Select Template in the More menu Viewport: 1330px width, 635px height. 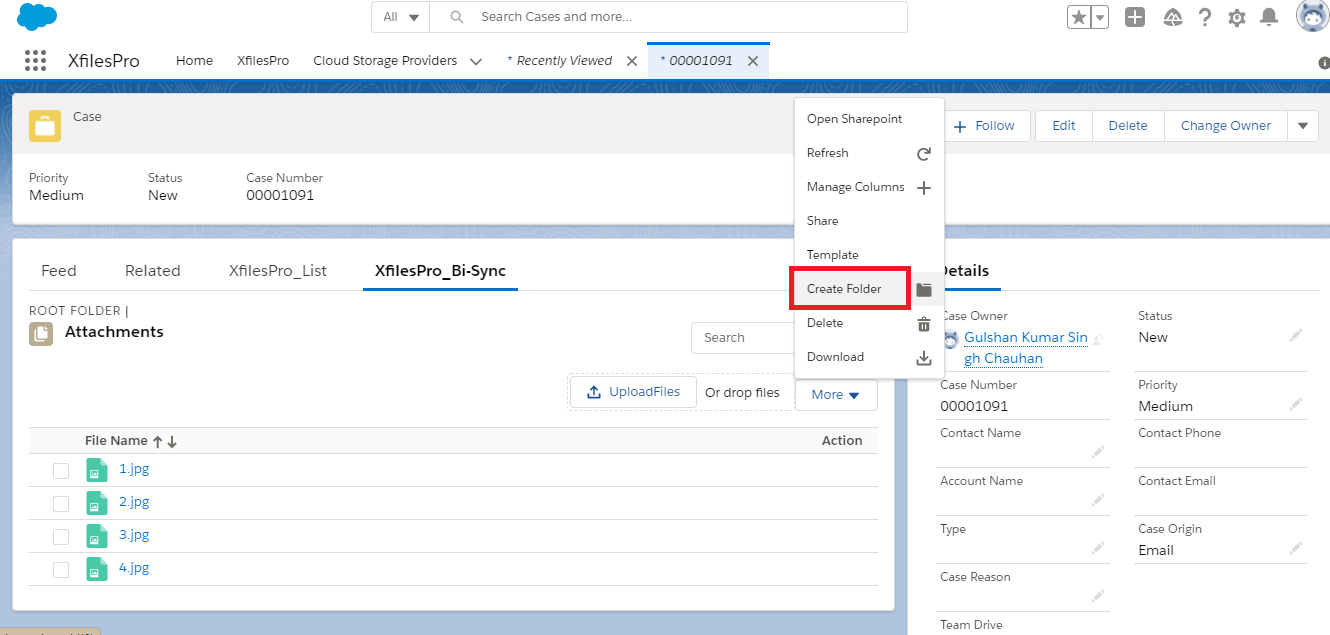click(869, 255)
